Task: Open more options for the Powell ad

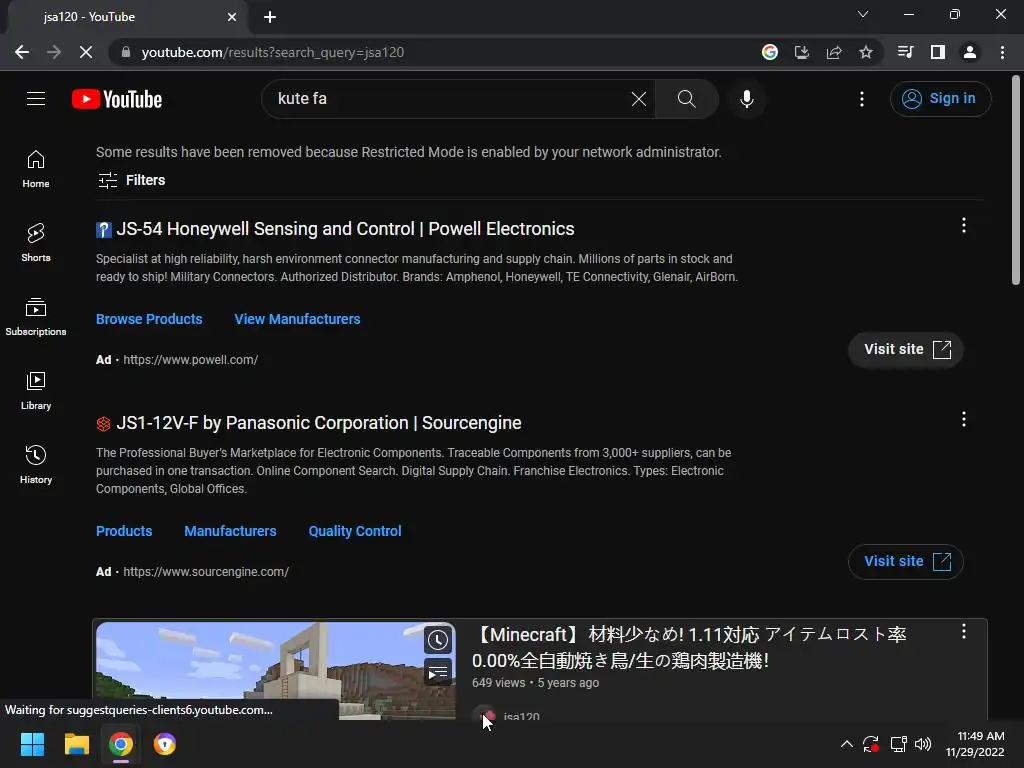Action: pos(963,225)
